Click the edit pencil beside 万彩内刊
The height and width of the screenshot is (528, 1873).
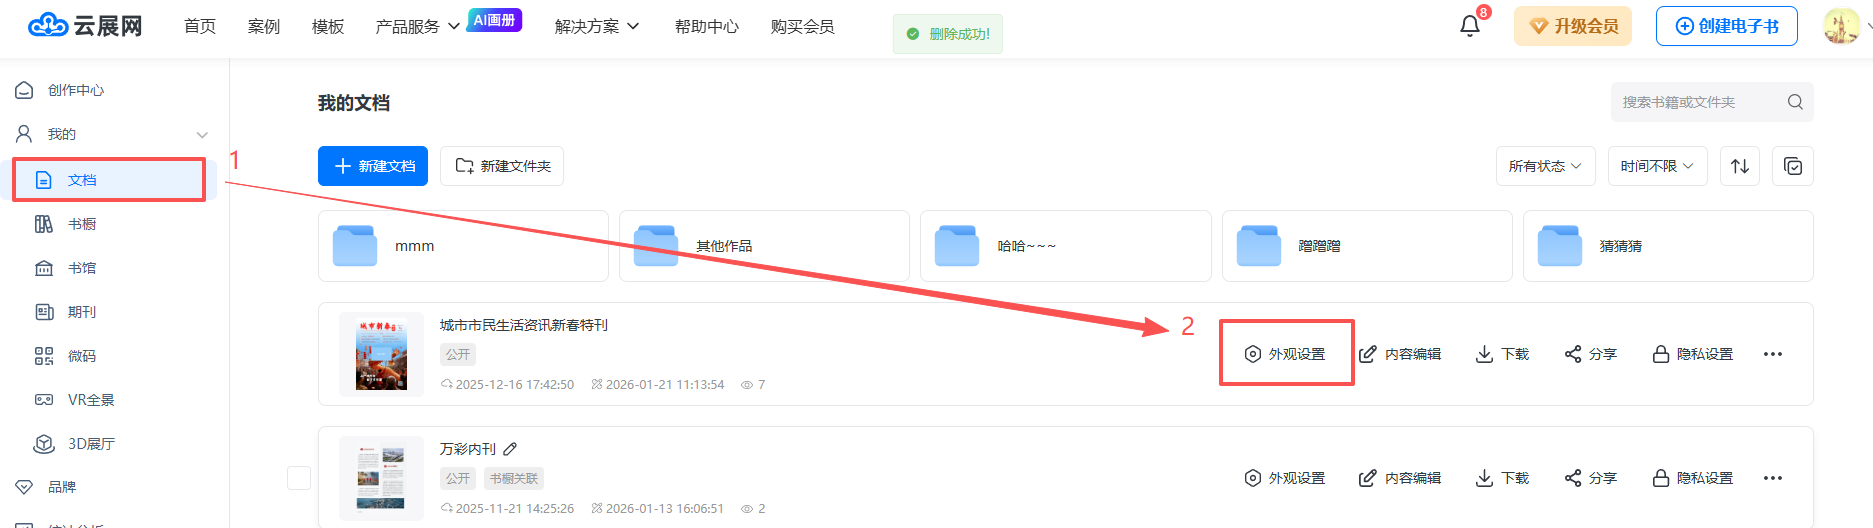[510, 449]
